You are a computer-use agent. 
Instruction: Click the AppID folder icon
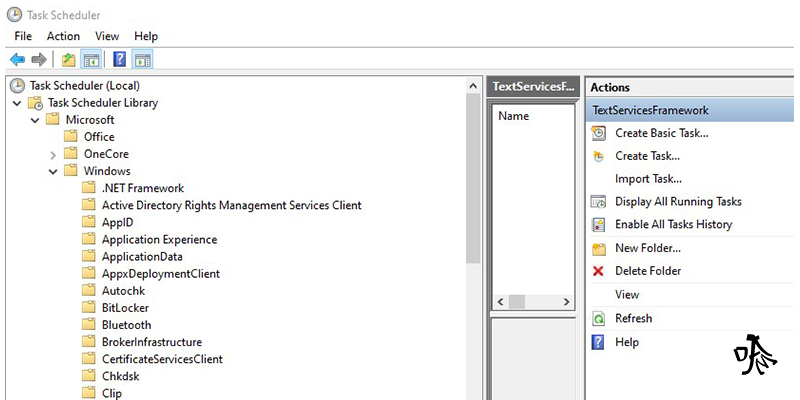click(x=89, y=222)
